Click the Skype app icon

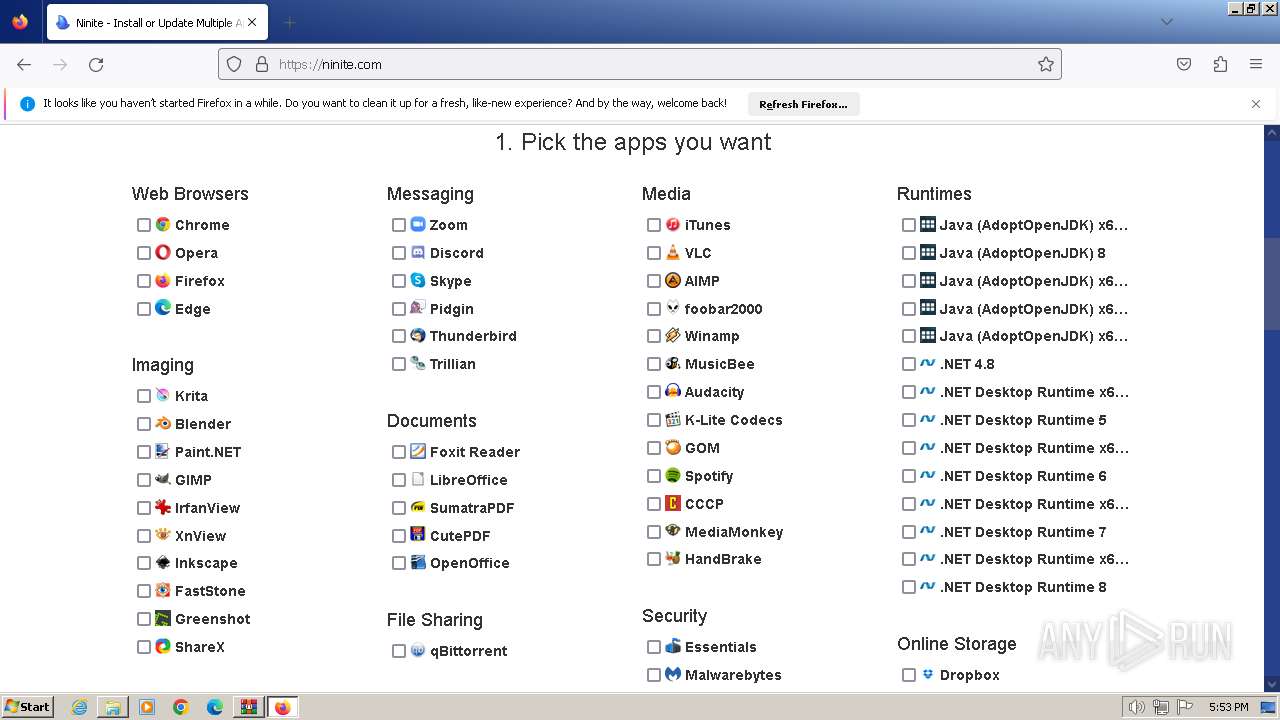click(418, 281)
